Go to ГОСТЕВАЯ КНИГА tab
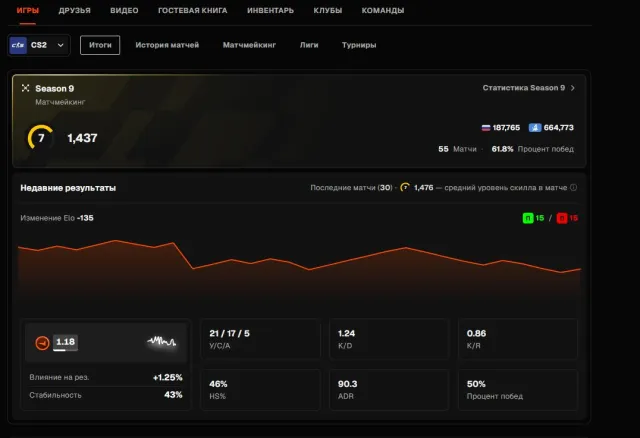The width and height of the screenshot is (640, 438). [x=193, y=11]
